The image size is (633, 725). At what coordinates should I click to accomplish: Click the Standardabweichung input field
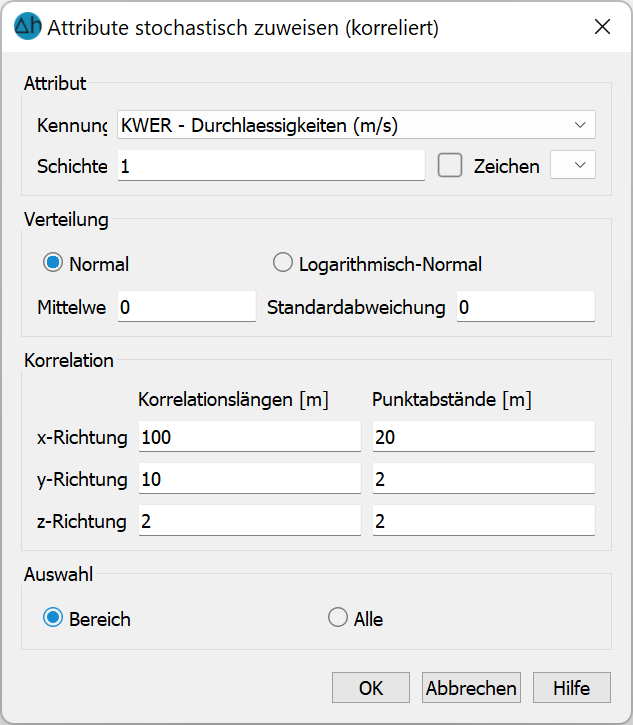click(526, 307)
